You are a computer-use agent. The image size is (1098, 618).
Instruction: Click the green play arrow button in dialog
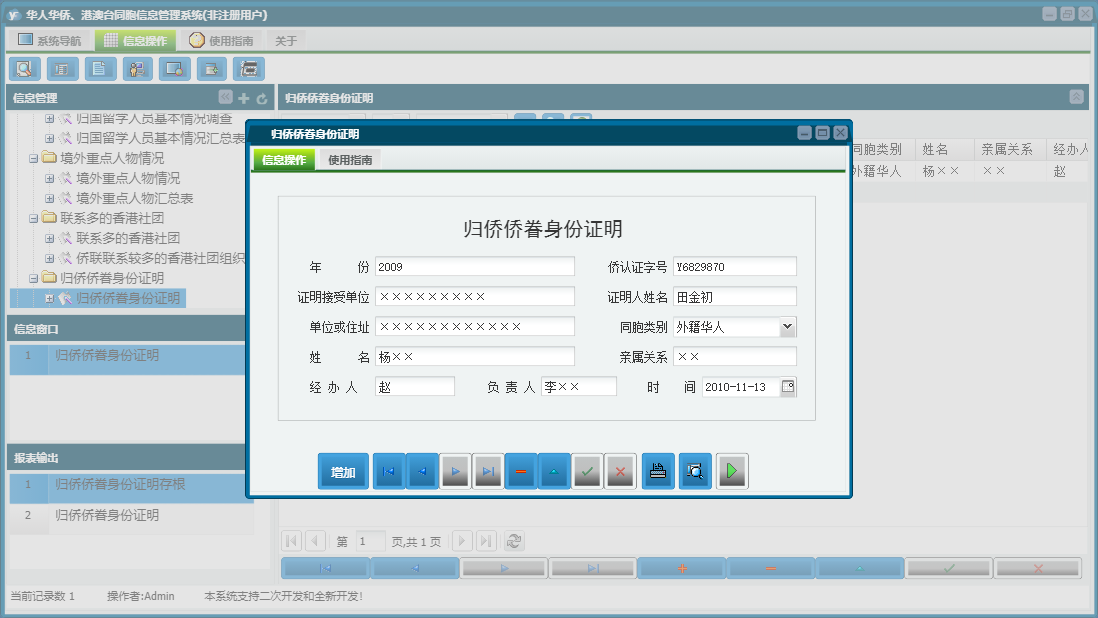coord(732,472)
